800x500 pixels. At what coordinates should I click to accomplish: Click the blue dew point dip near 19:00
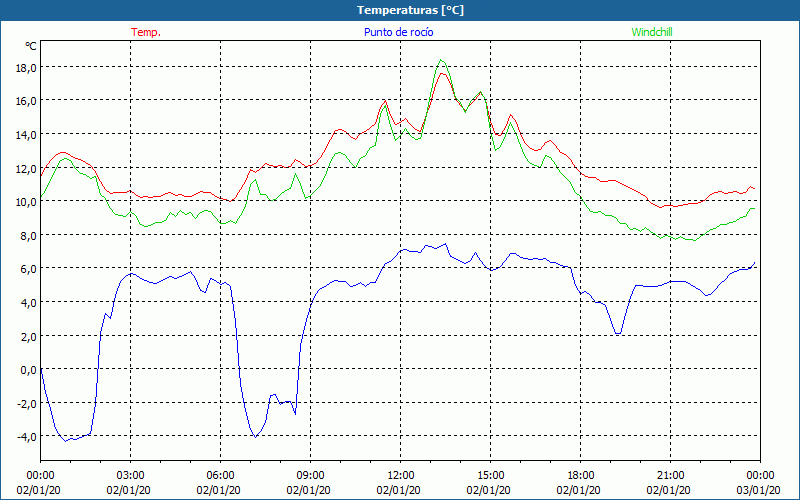618,334
